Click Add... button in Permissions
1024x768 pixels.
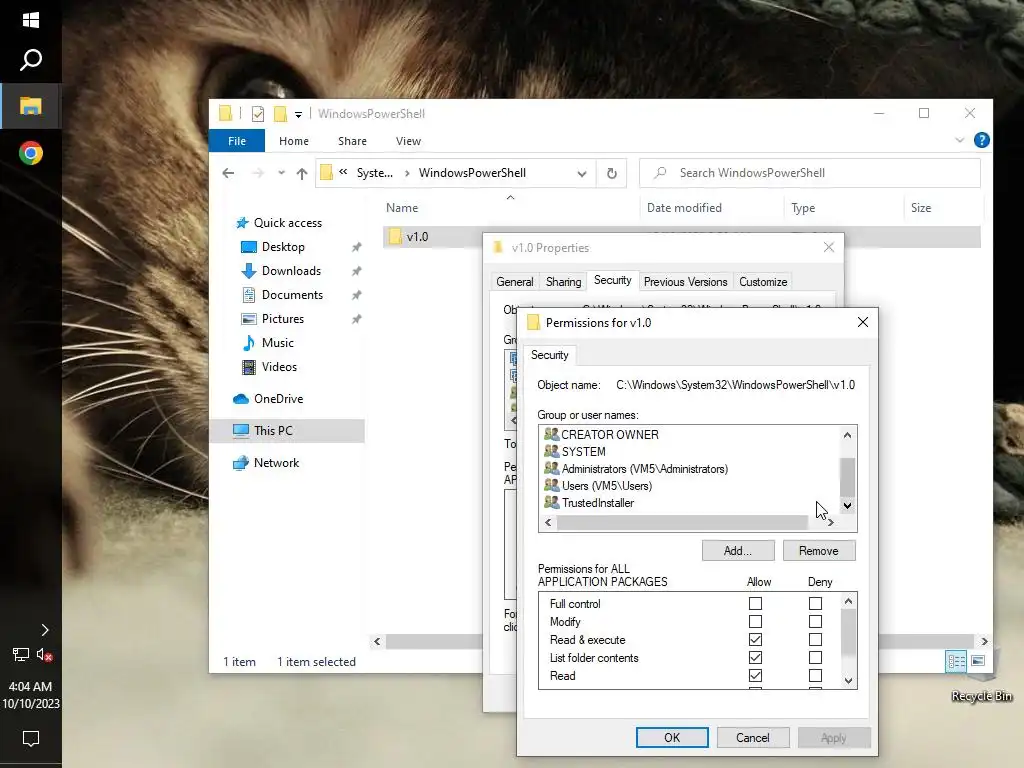pos(738,551)
